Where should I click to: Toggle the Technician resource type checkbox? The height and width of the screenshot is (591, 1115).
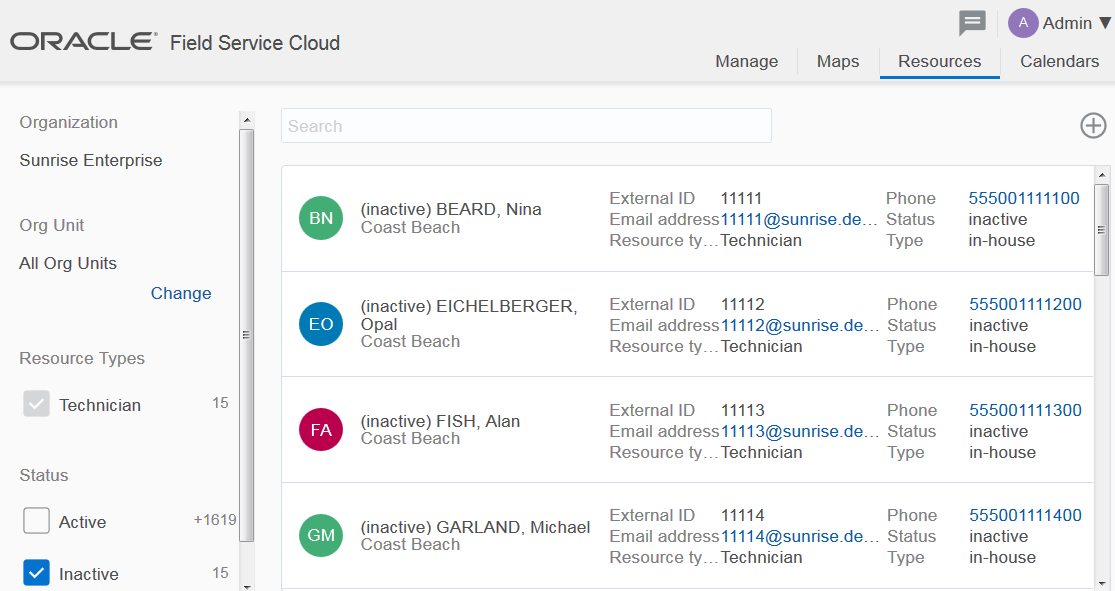[37, 404]
